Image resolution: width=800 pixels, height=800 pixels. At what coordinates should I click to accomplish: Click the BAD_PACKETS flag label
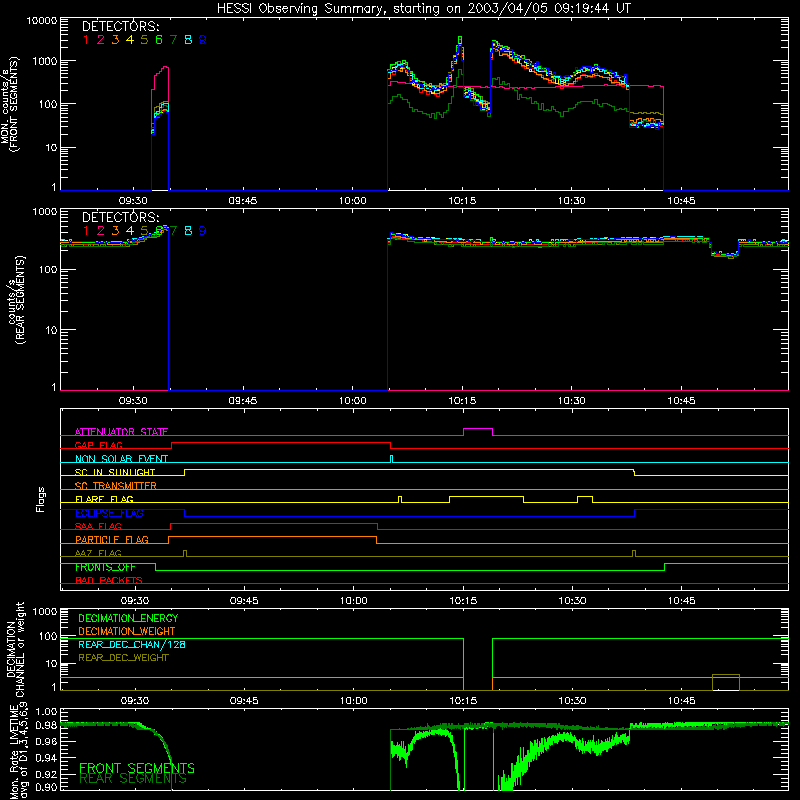109,581
